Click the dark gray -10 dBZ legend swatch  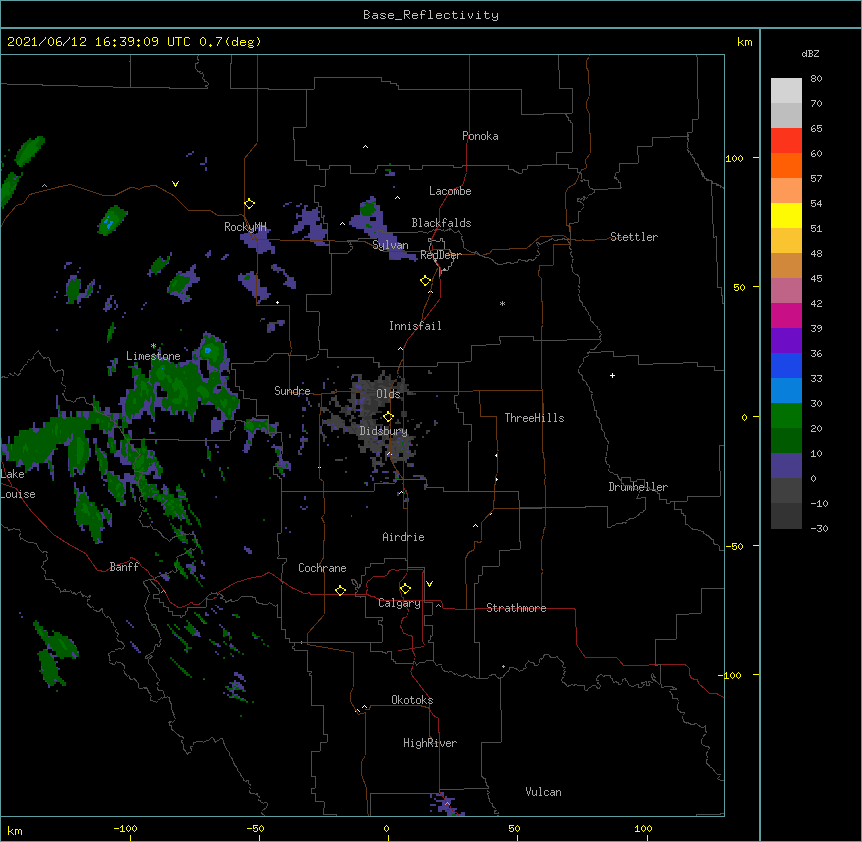pos(786,516)
